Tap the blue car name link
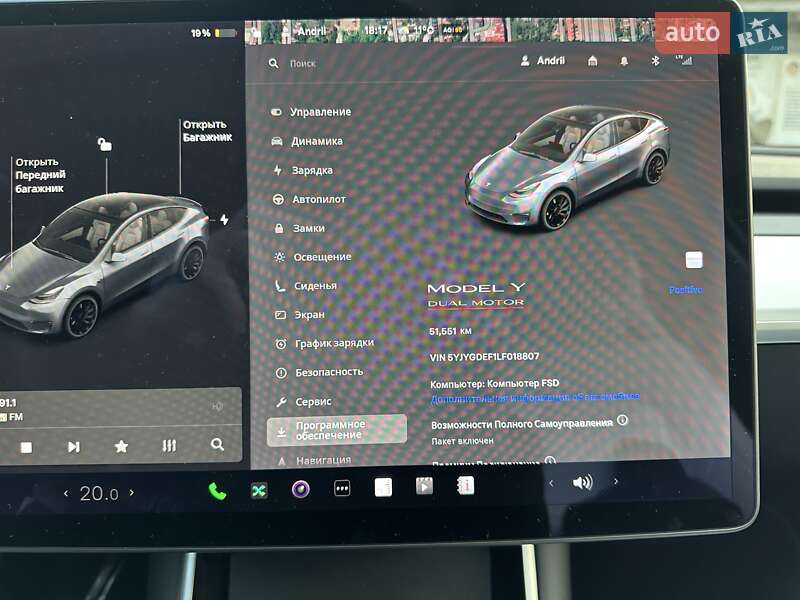 [686, 290]
